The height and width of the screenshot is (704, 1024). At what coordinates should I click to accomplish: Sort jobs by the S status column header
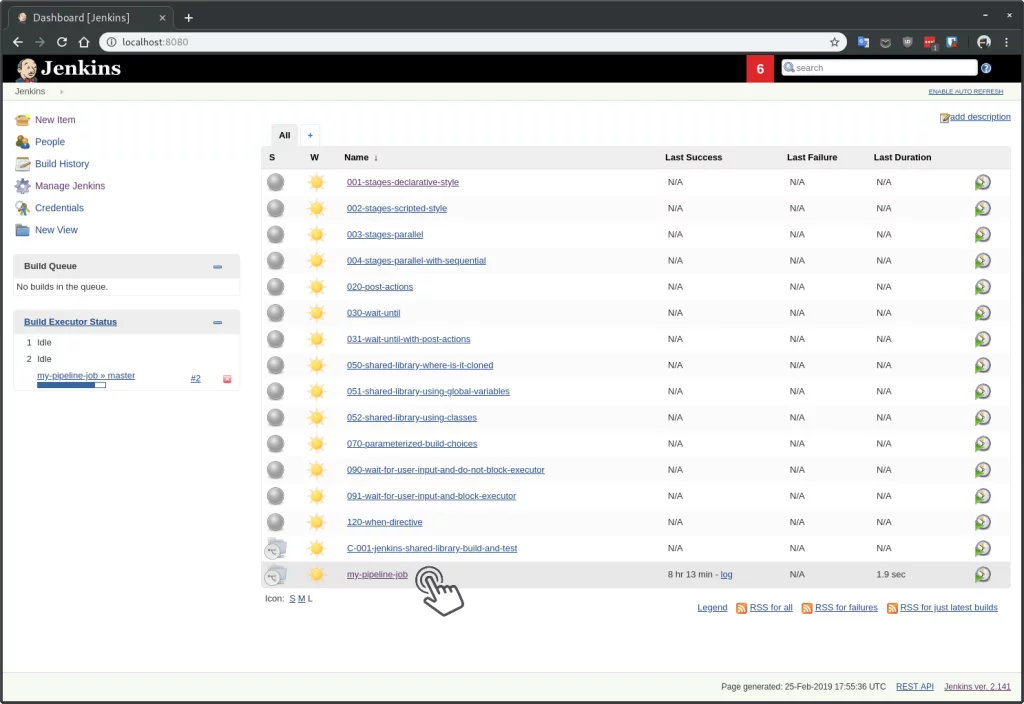[x=272, y=157]
